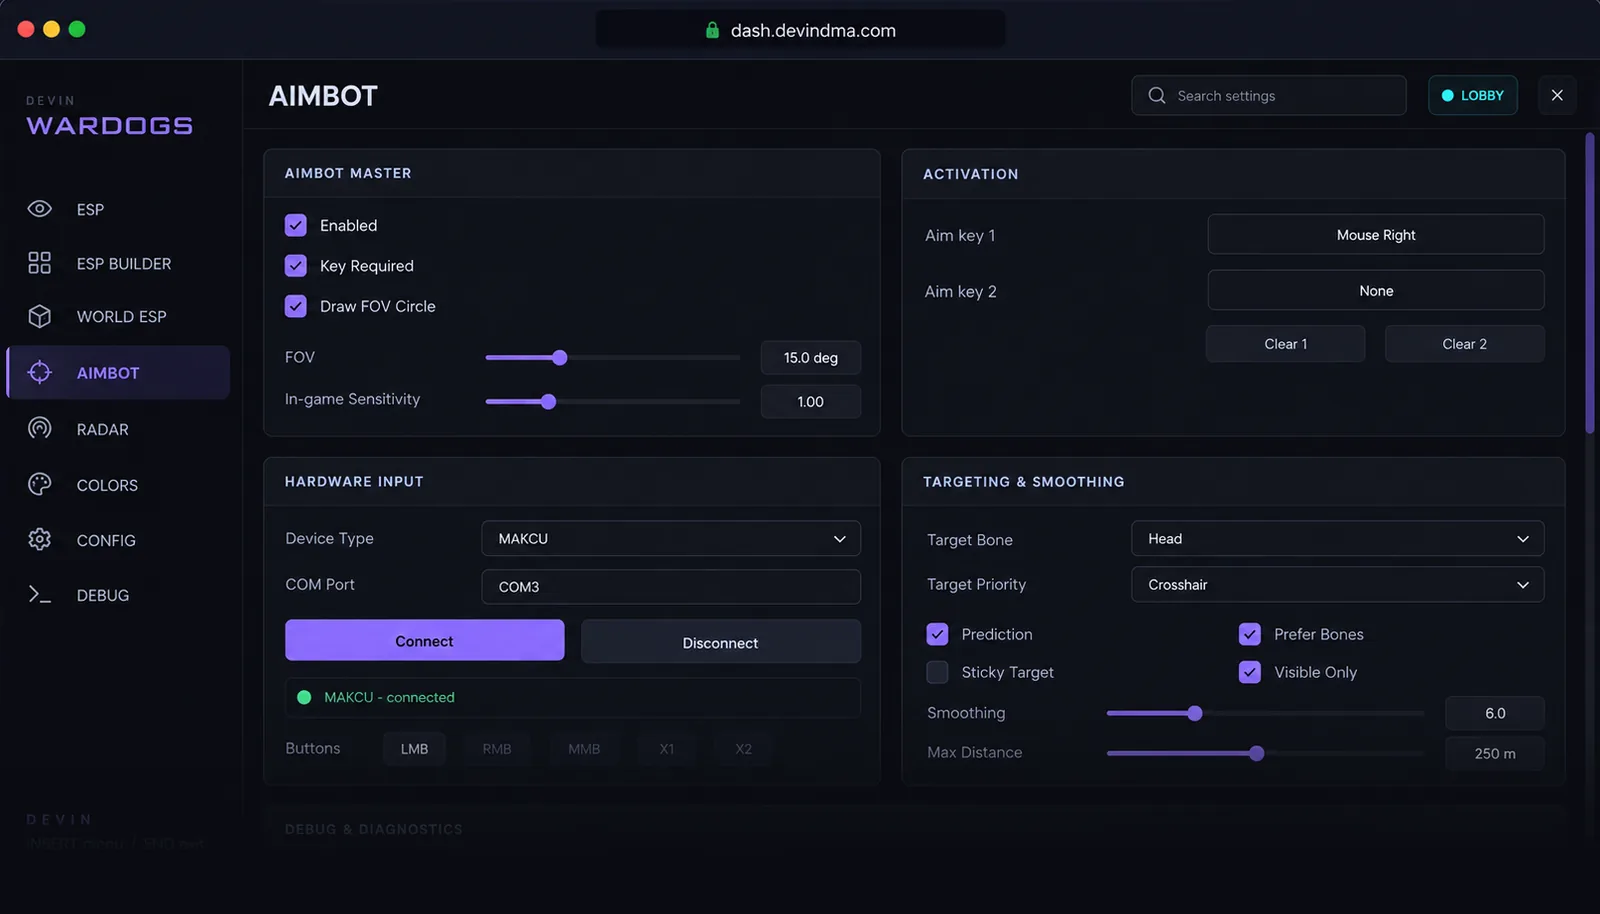Click the Aimbot crosshair icon
This screenshot has width=1600, height=914.
point(39,372)
